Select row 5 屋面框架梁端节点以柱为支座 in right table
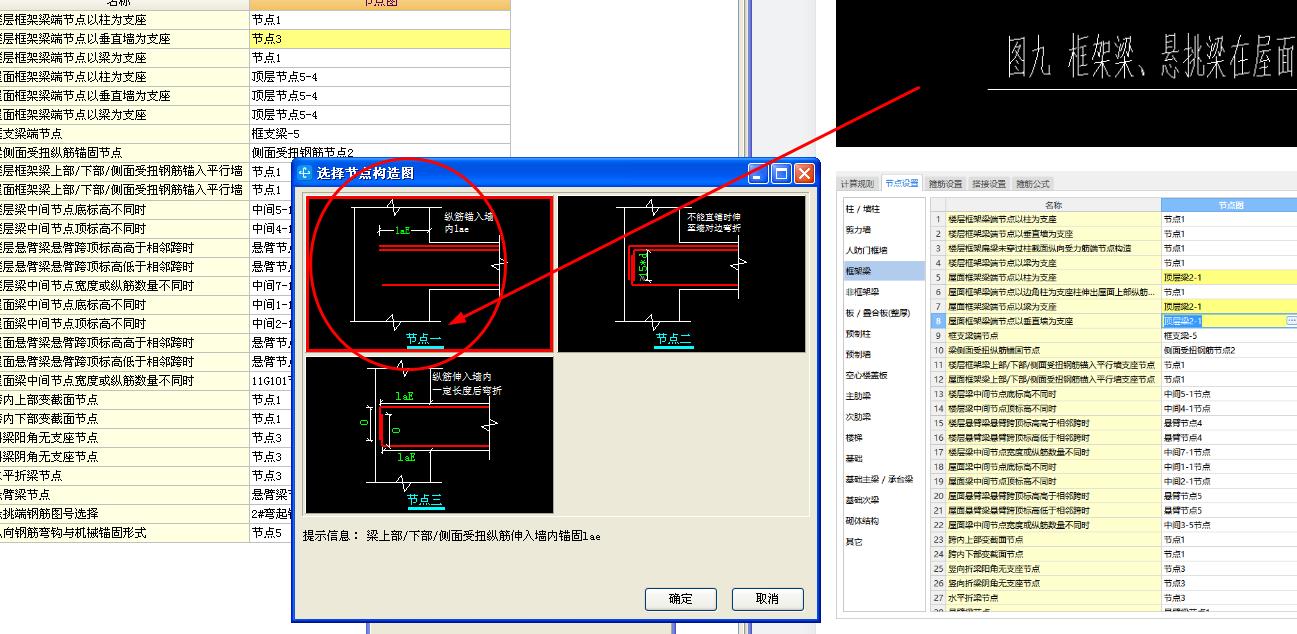Screen dimensions: 1297x634 point(1053,277)
